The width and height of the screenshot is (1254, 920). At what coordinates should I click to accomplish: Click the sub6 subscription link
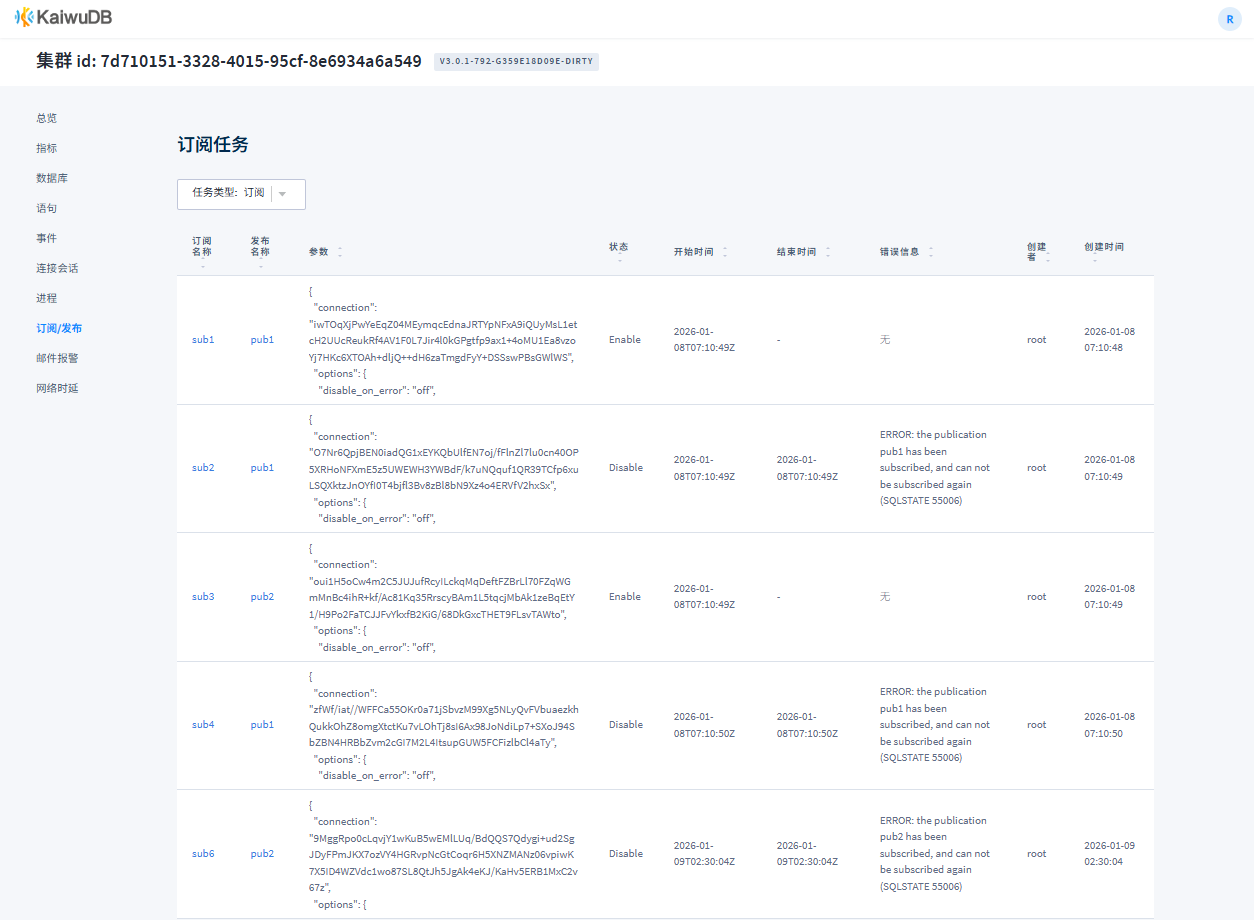tap(203, 854)
